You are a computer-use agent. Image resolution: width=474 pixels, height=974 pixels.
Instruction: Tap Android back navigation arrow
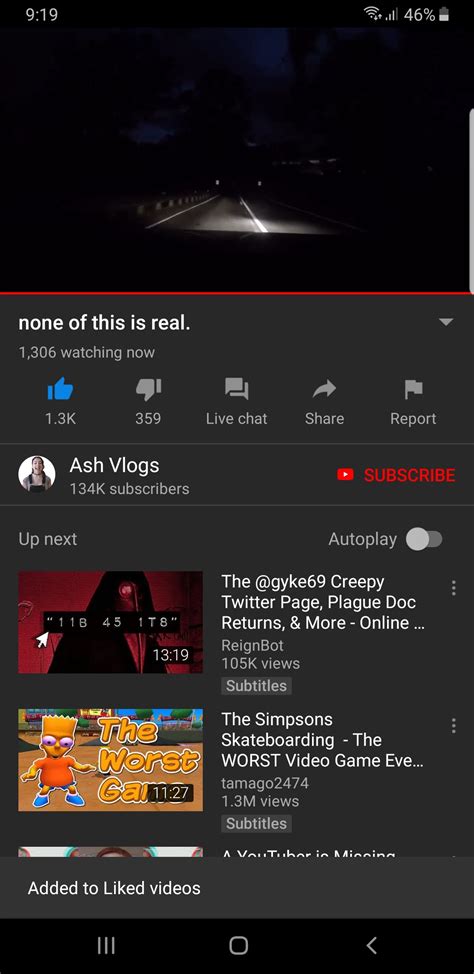[x=371, y=945]
